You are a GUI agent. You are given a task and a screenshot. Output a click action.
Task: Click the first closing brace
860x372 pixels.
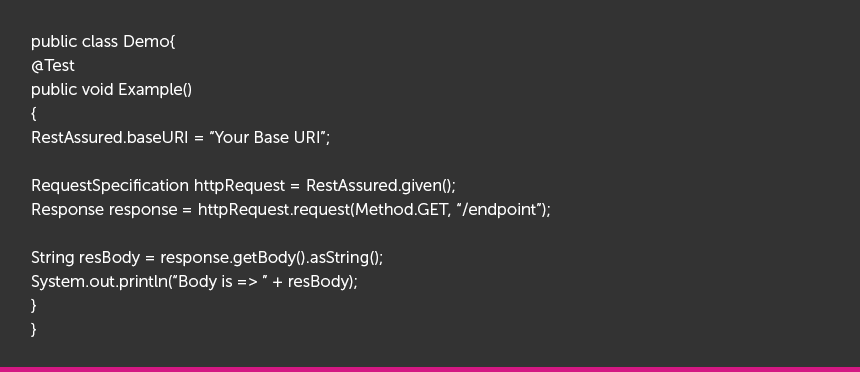point(34,305)
